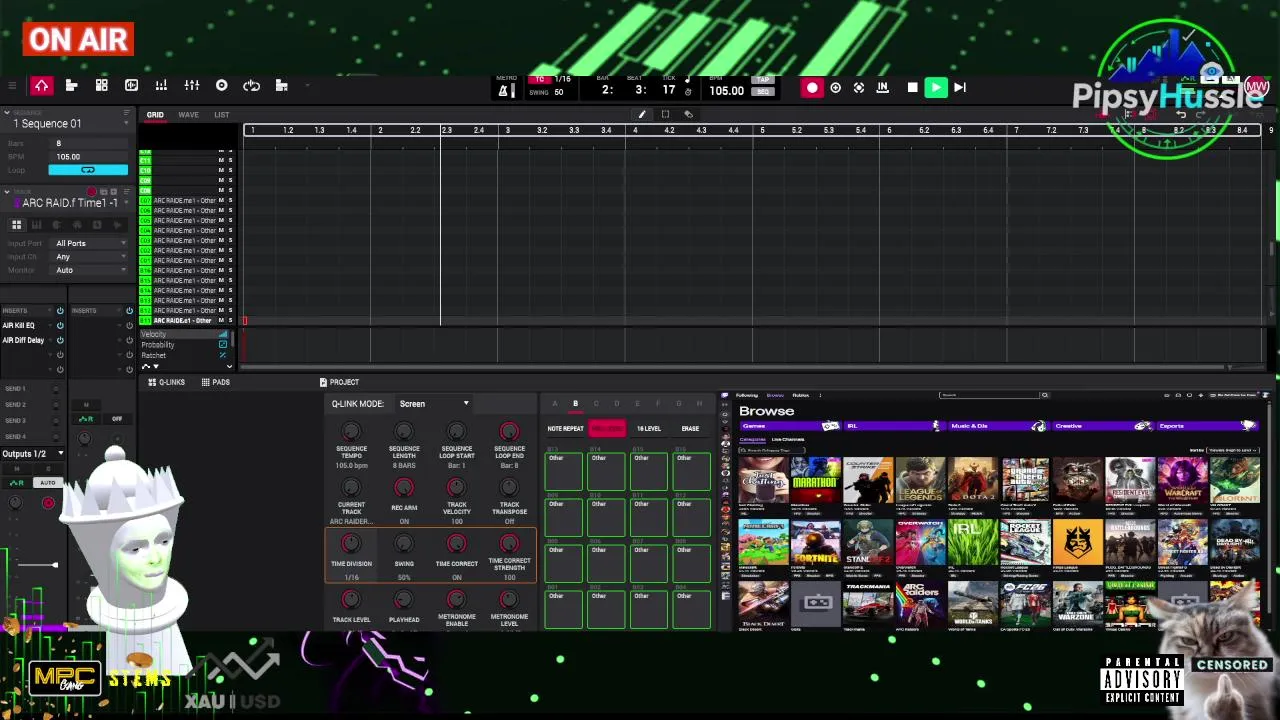Click the green play button
Image resolution: width=1280 pixels, height=720 pixels.
(936, 88)
